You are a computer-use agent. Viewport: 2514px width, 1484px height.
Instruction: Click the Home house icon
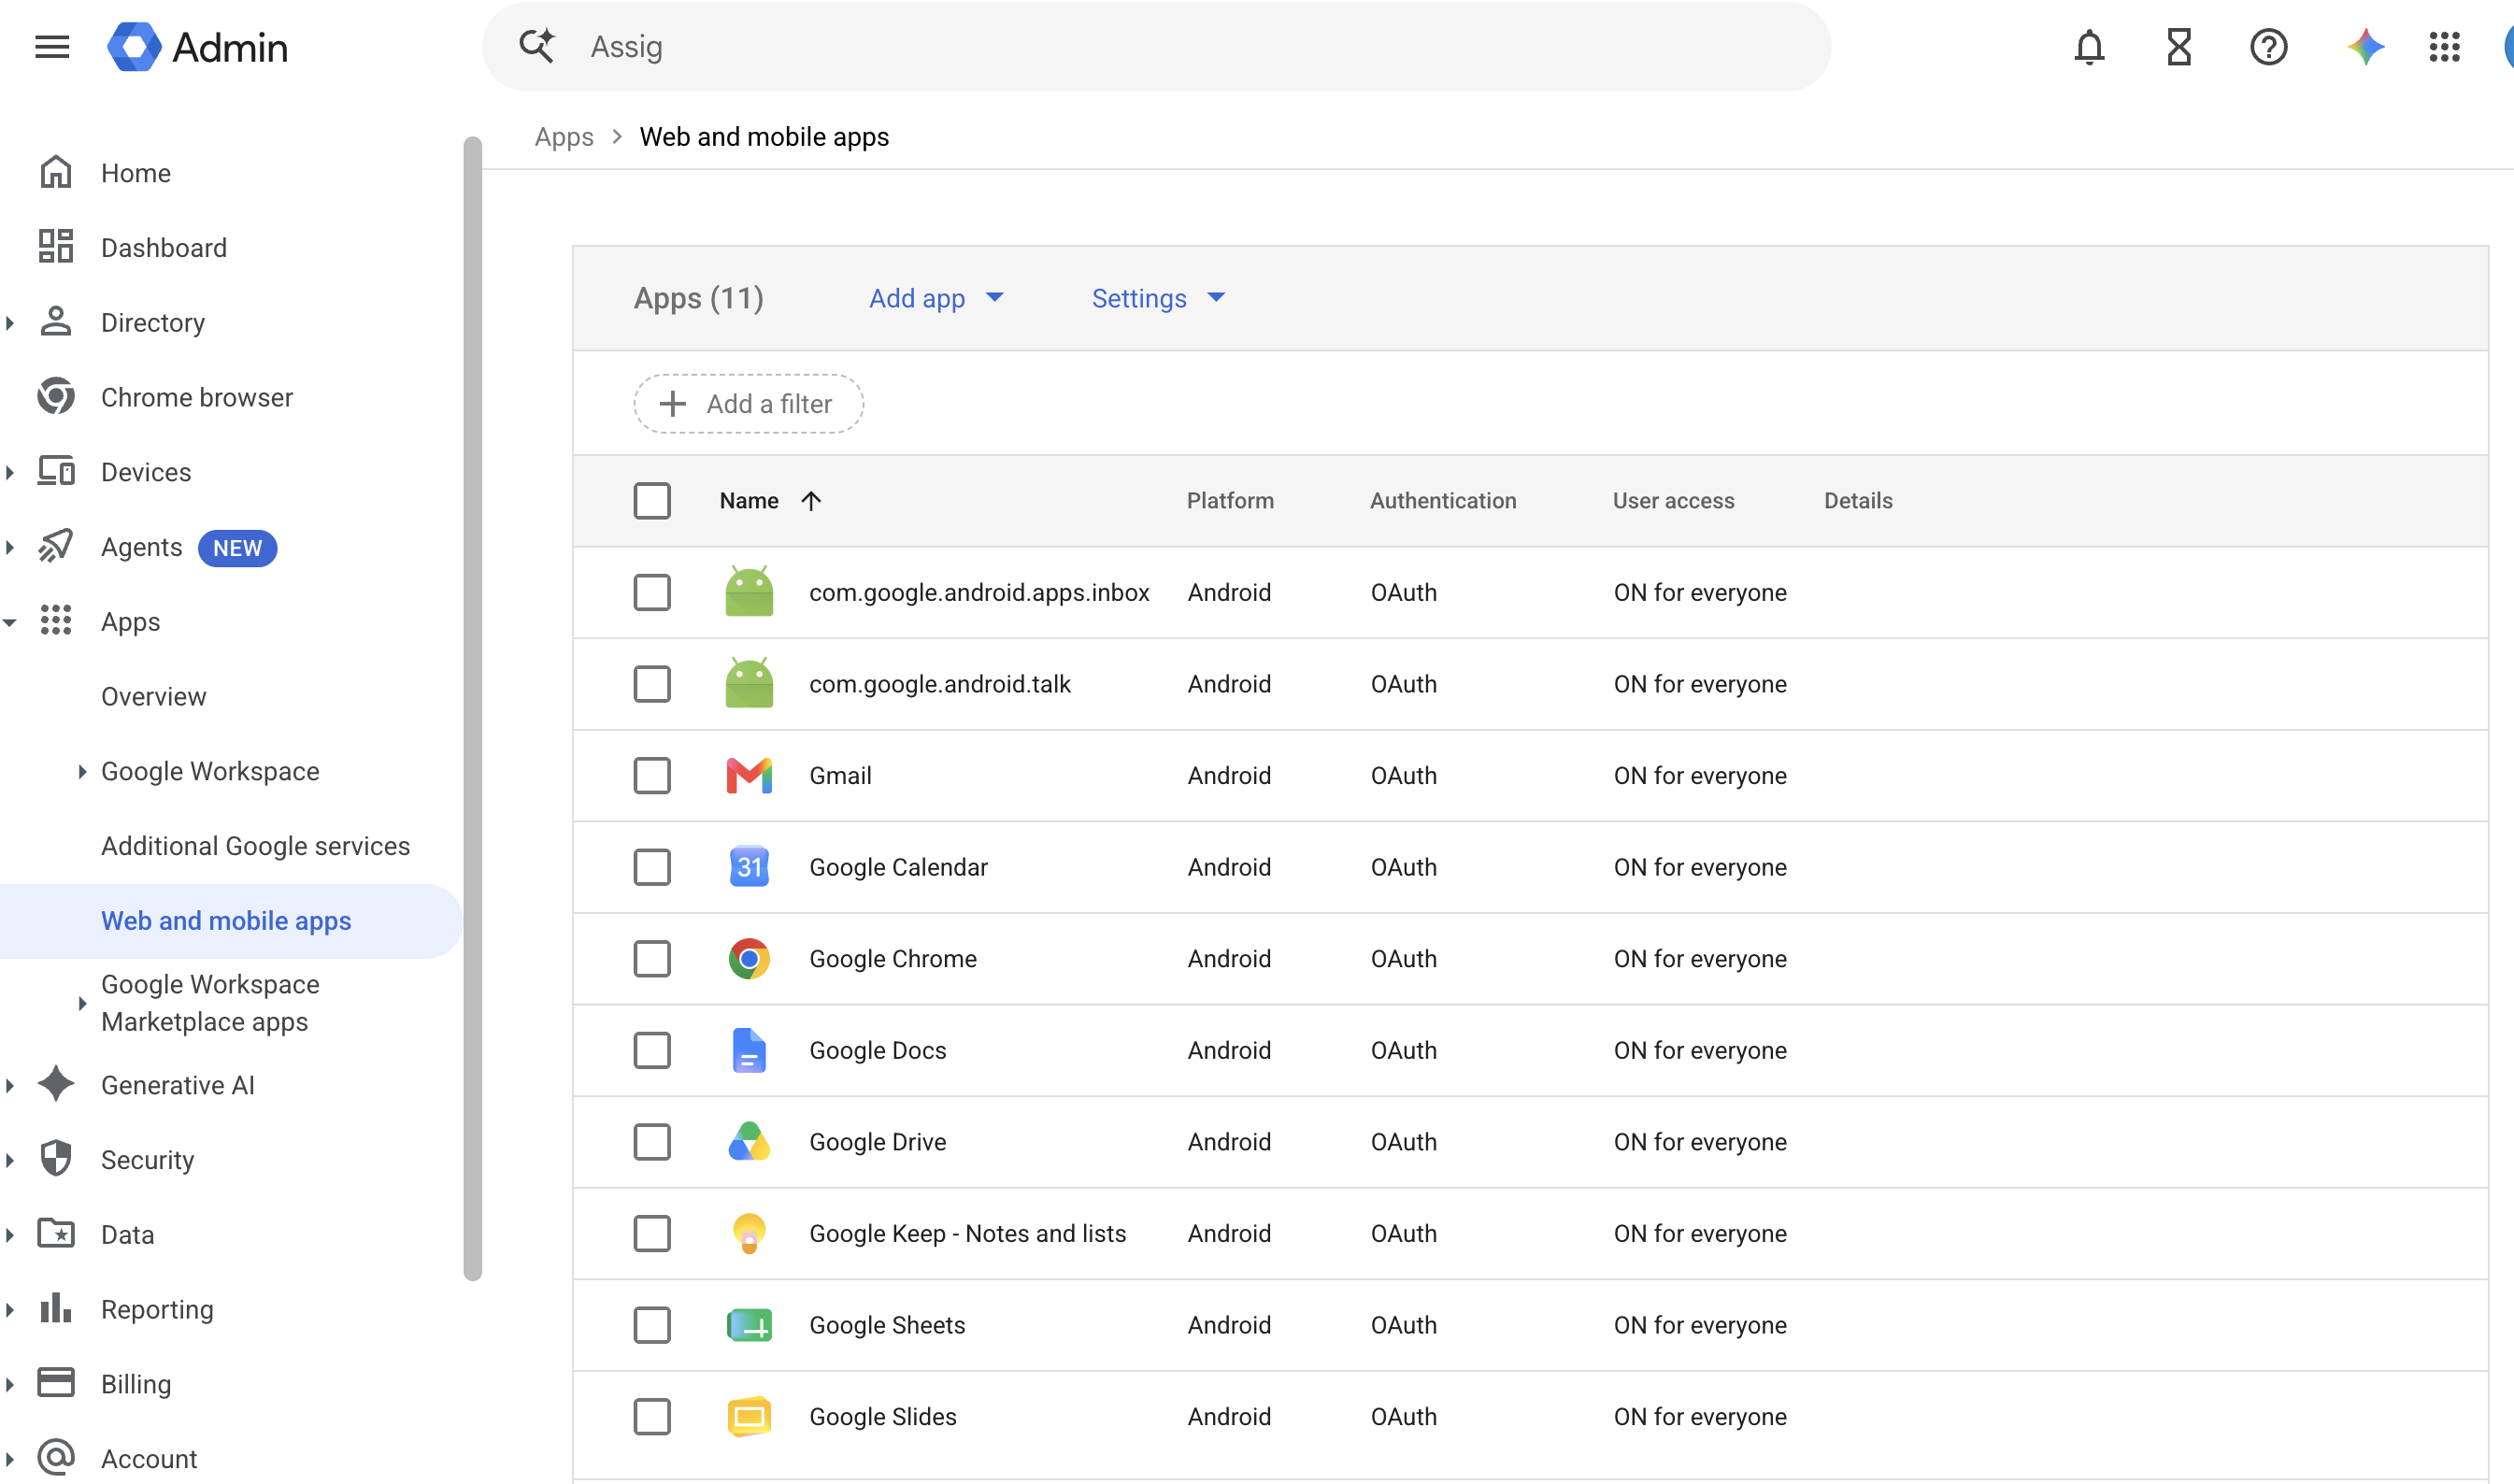pos(56,172)
